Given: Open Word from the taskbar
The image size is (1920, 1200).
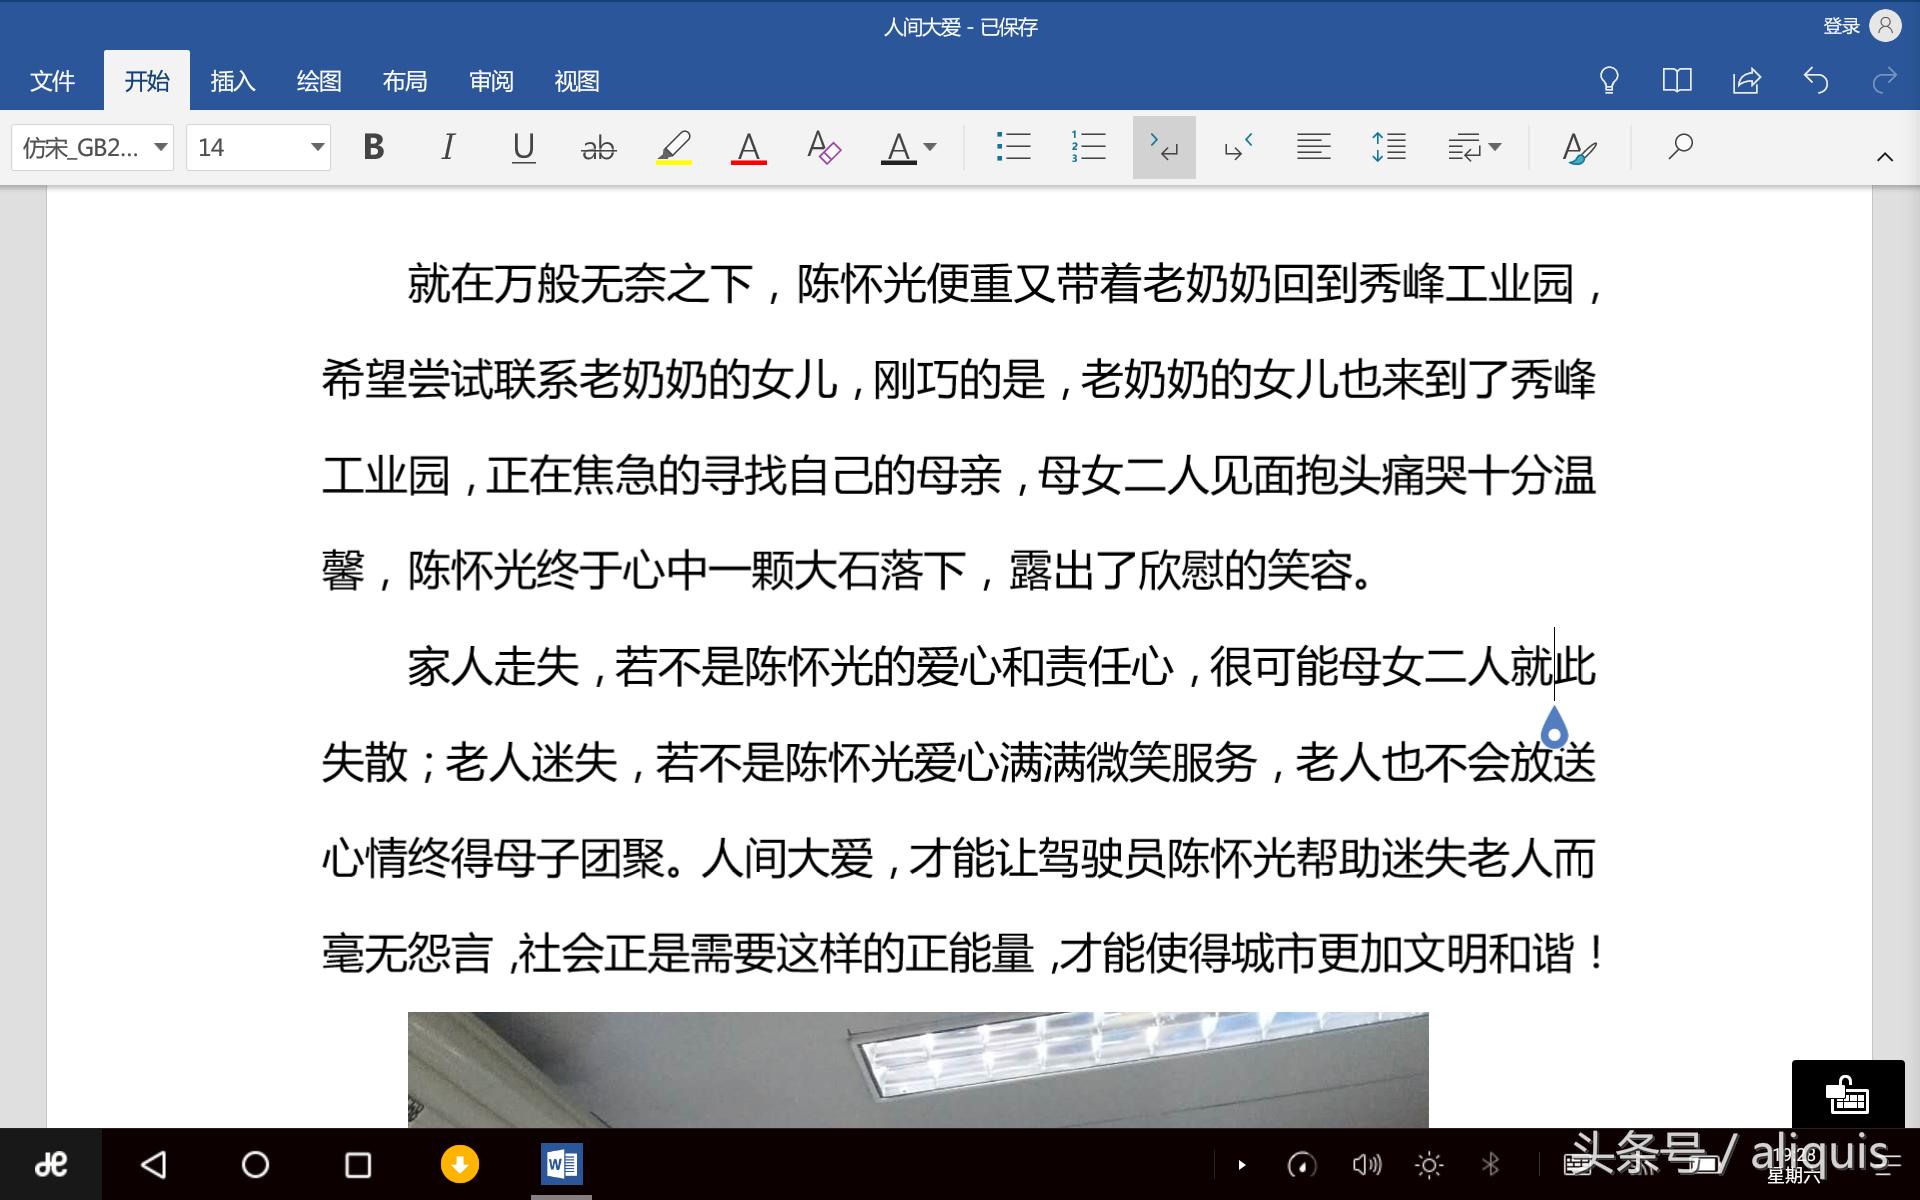Looking at the screenshot, I should pyautogui.click(x=561, y=1164).
